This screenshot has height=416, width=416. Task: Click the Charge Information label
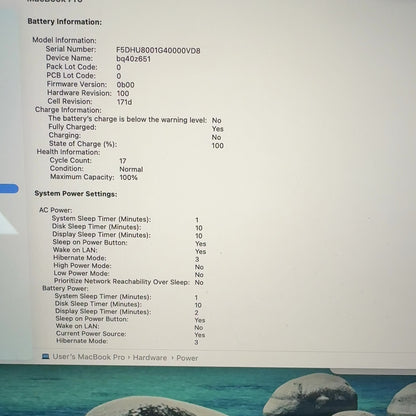(68, 110)
